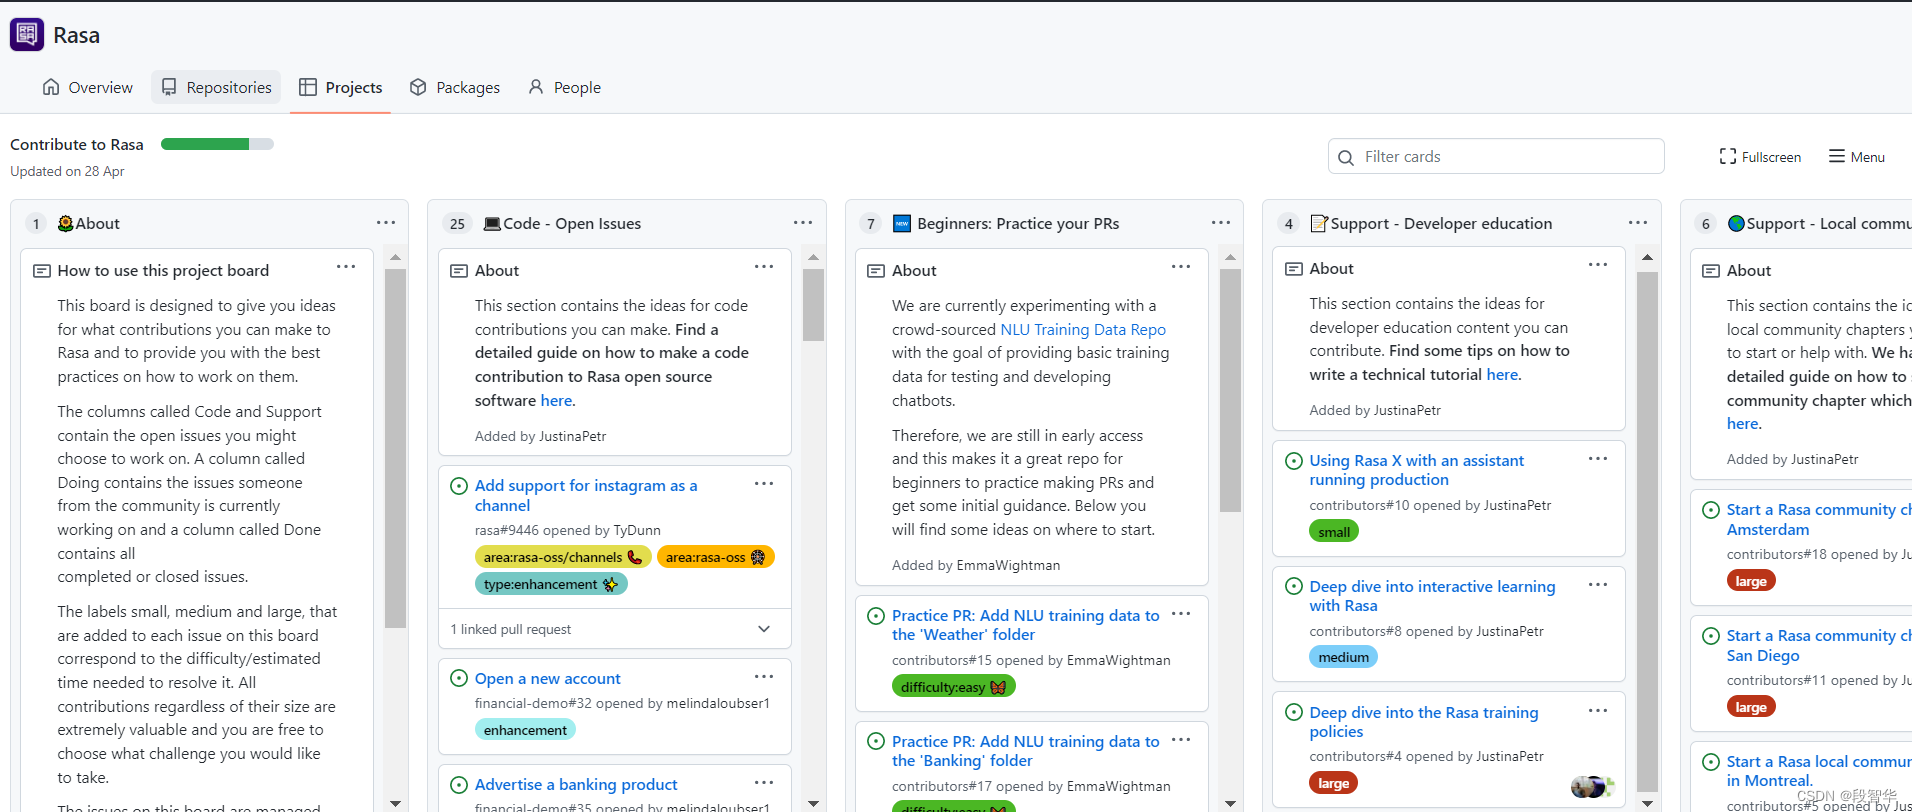
Task: Click open issue icon on Banking folder PR card
Action: point(876,741)
